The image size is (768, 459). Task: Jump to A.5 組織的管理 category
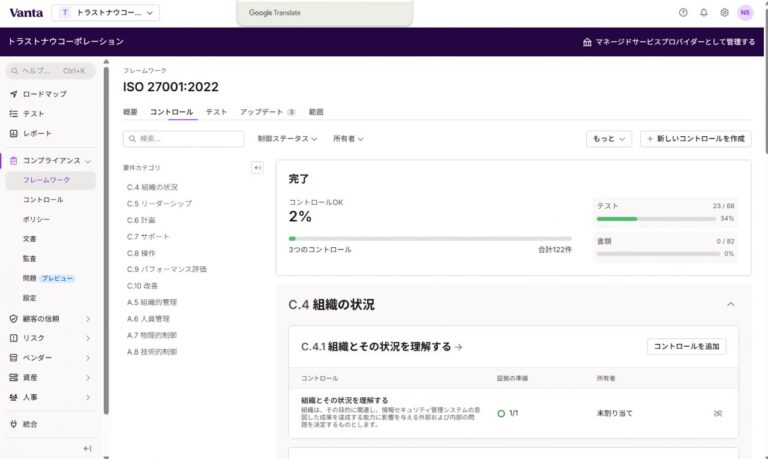152,302
